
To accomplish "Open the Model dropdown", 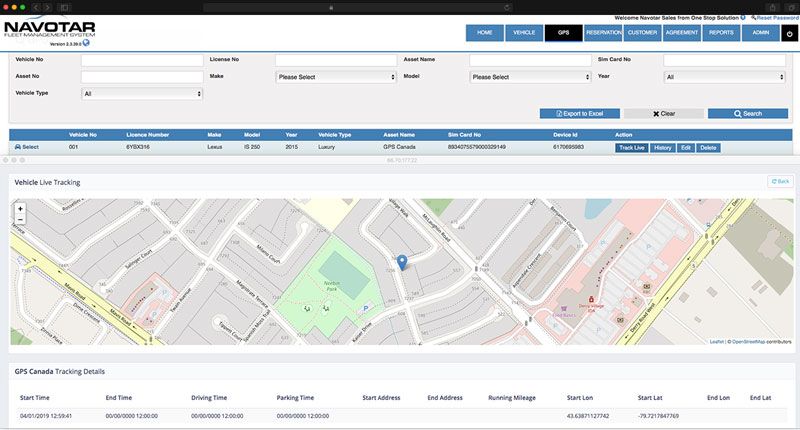I will [530, 77].
